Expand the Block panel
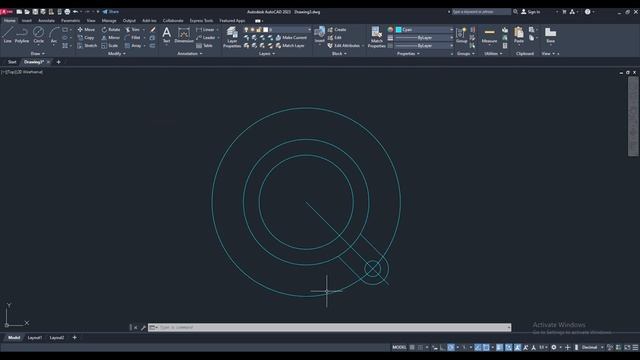Viewport: 640px width, 360px height. pyautogui.click(x=339, y=53)
